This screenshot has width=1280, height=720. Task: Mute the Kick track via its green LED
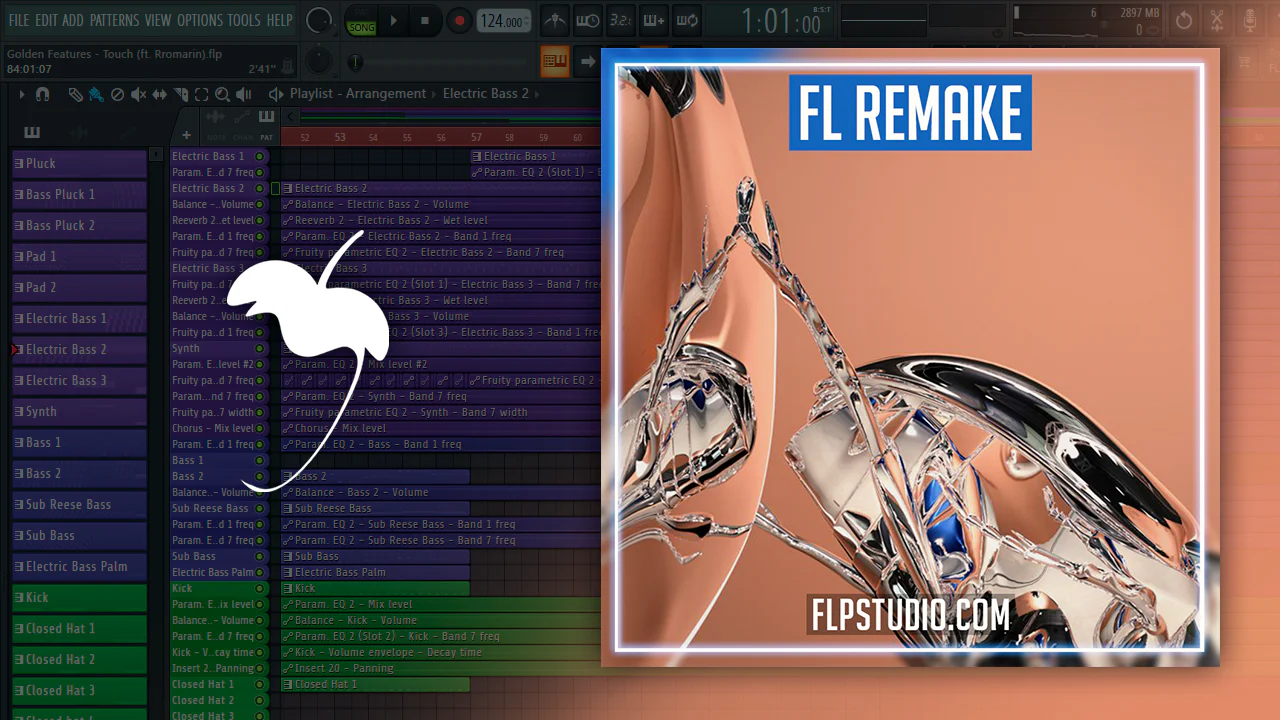(260, 589)
